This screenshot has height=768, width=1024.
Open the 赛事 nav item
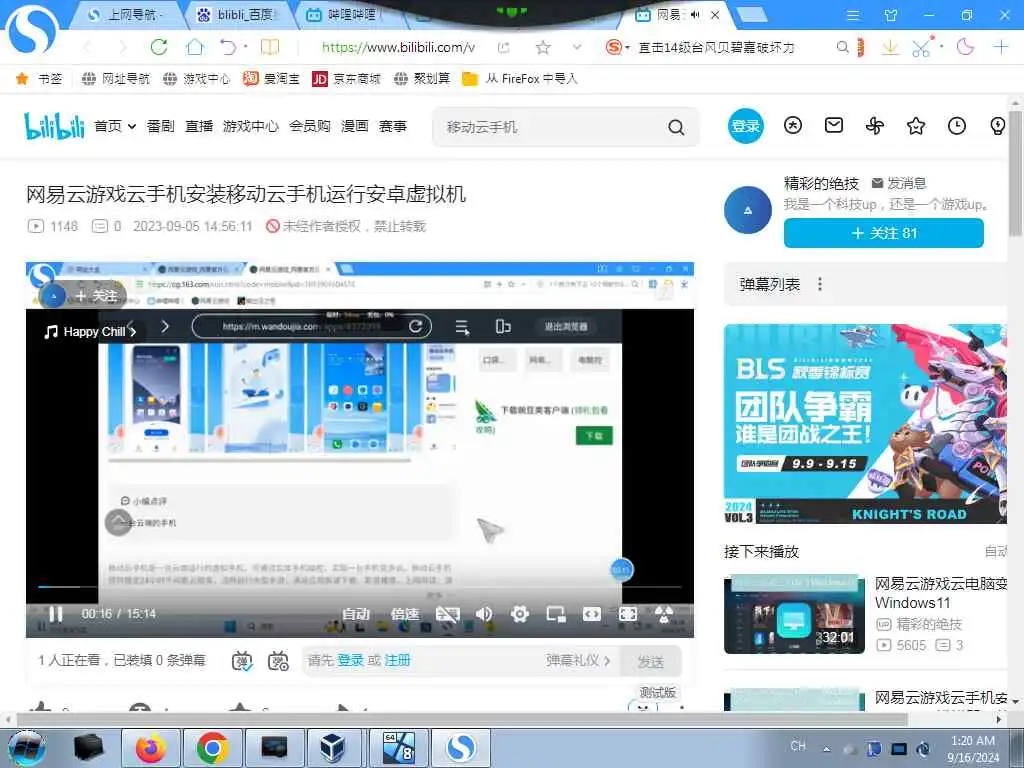(393, 126)
